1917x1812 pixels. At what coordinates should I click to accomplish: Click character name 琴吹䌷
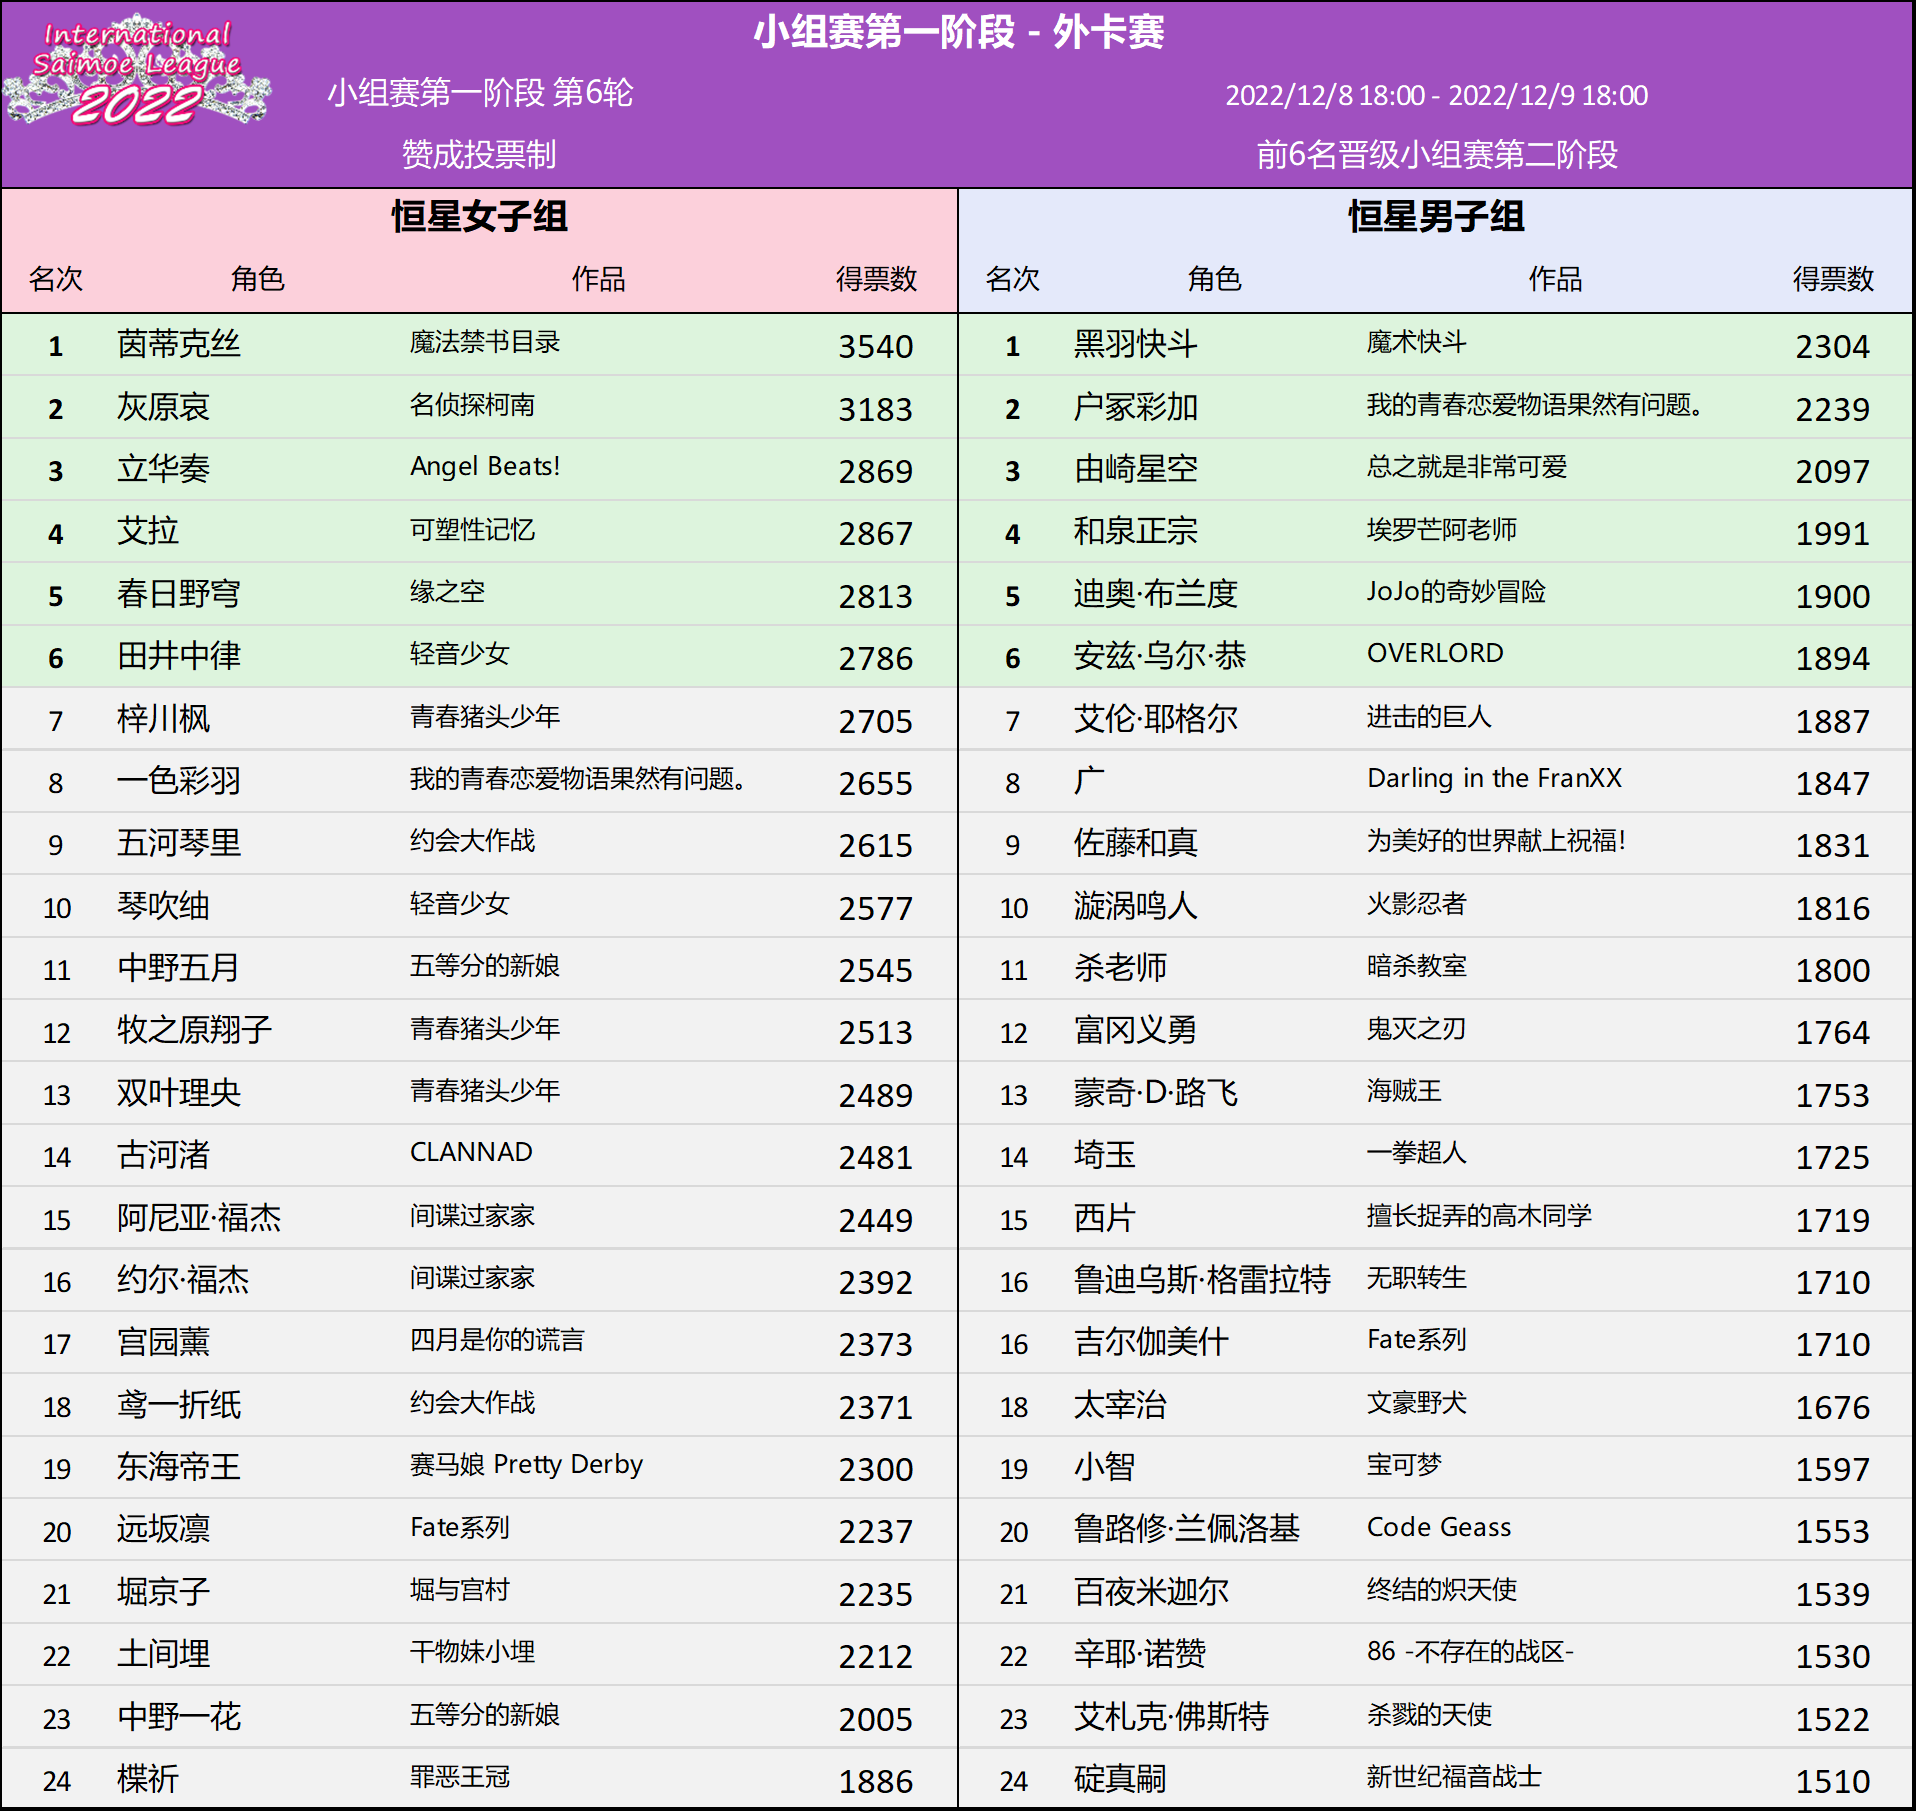pos(163,907)
